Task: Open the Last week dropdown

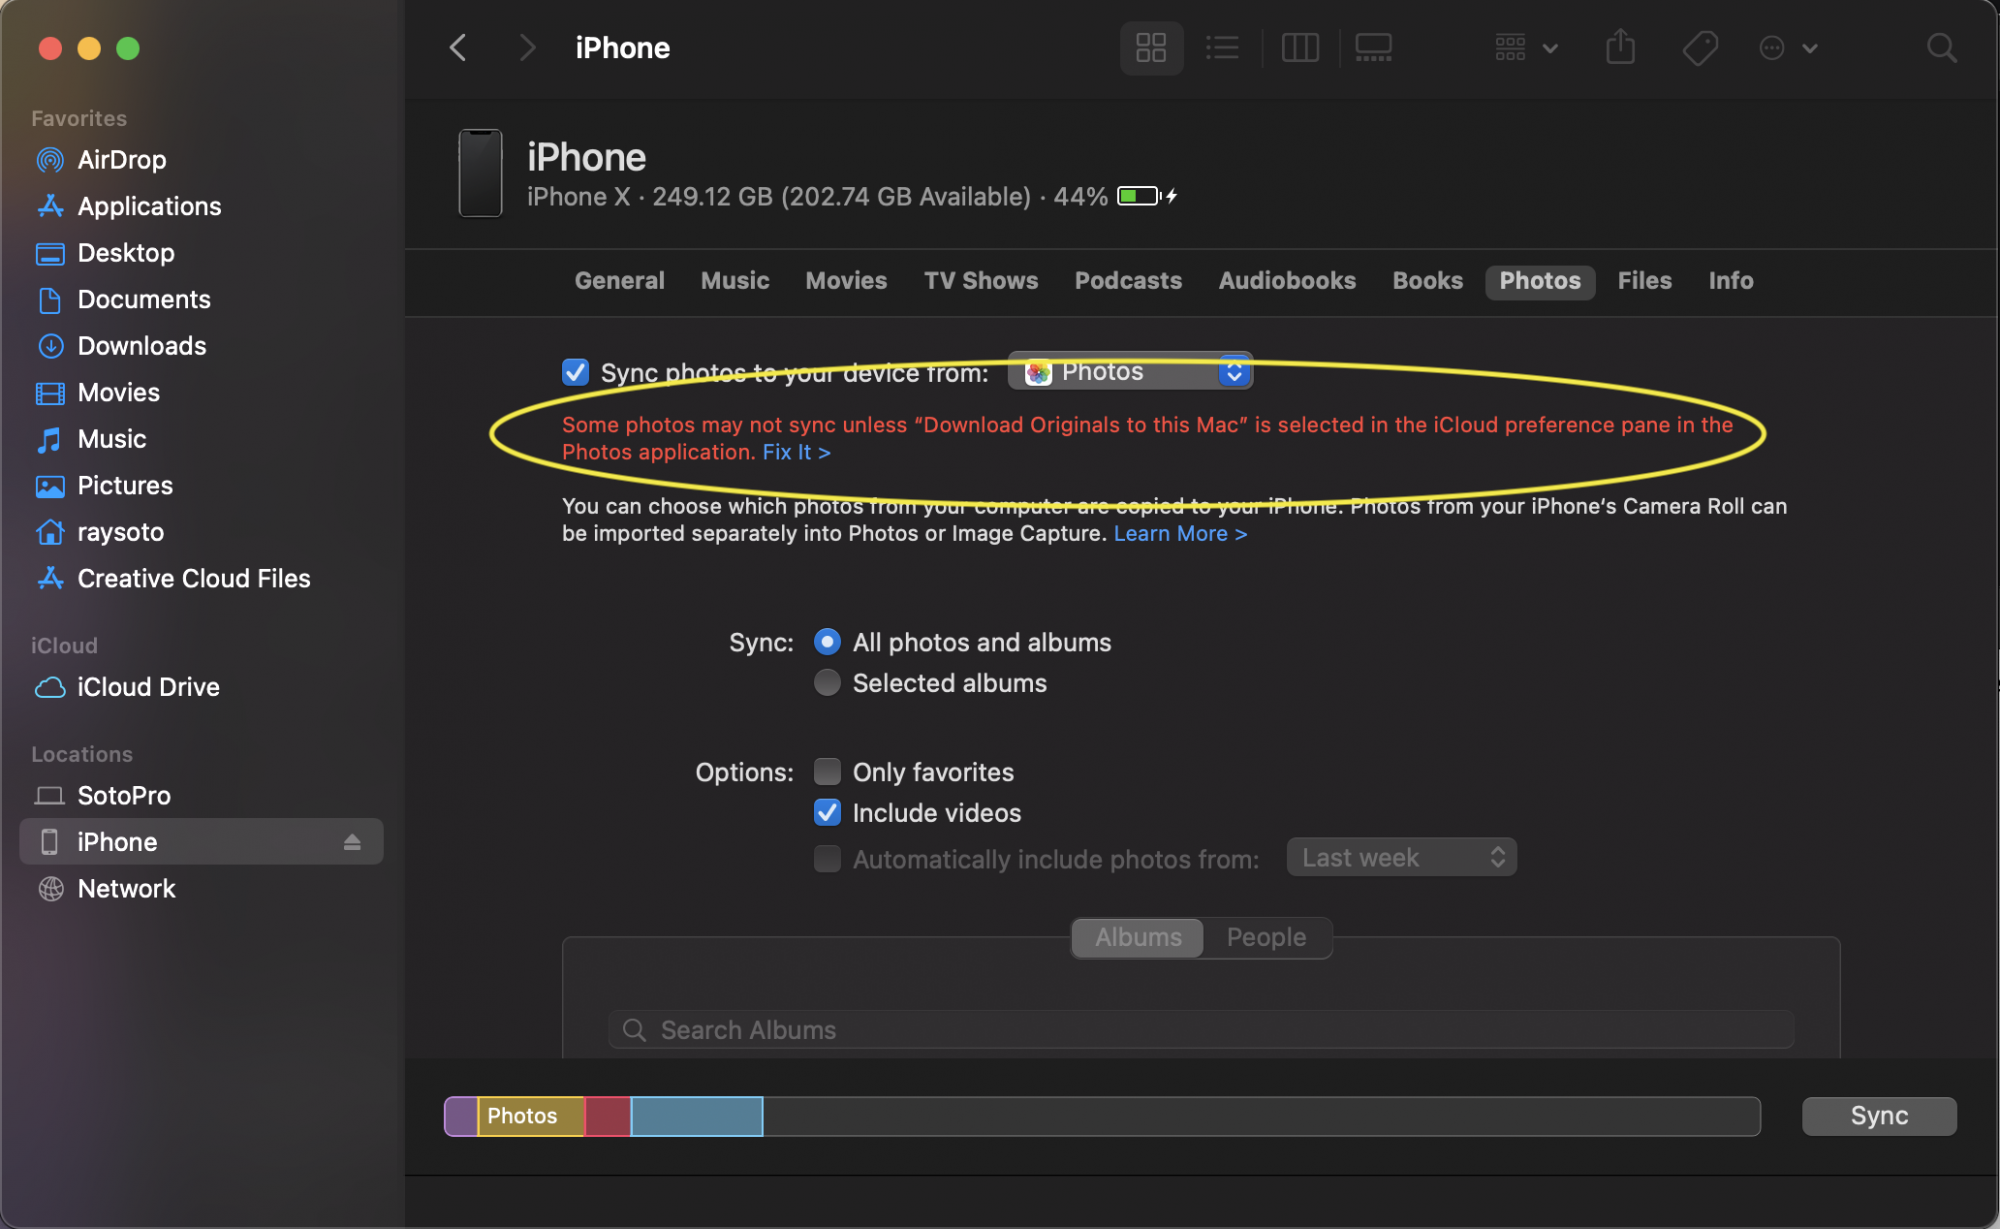Action: click(x=1401, y=857)
